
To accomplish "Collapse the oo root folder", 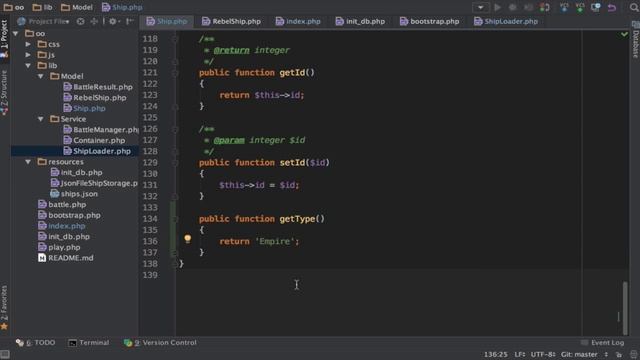I will click(16, 33).
